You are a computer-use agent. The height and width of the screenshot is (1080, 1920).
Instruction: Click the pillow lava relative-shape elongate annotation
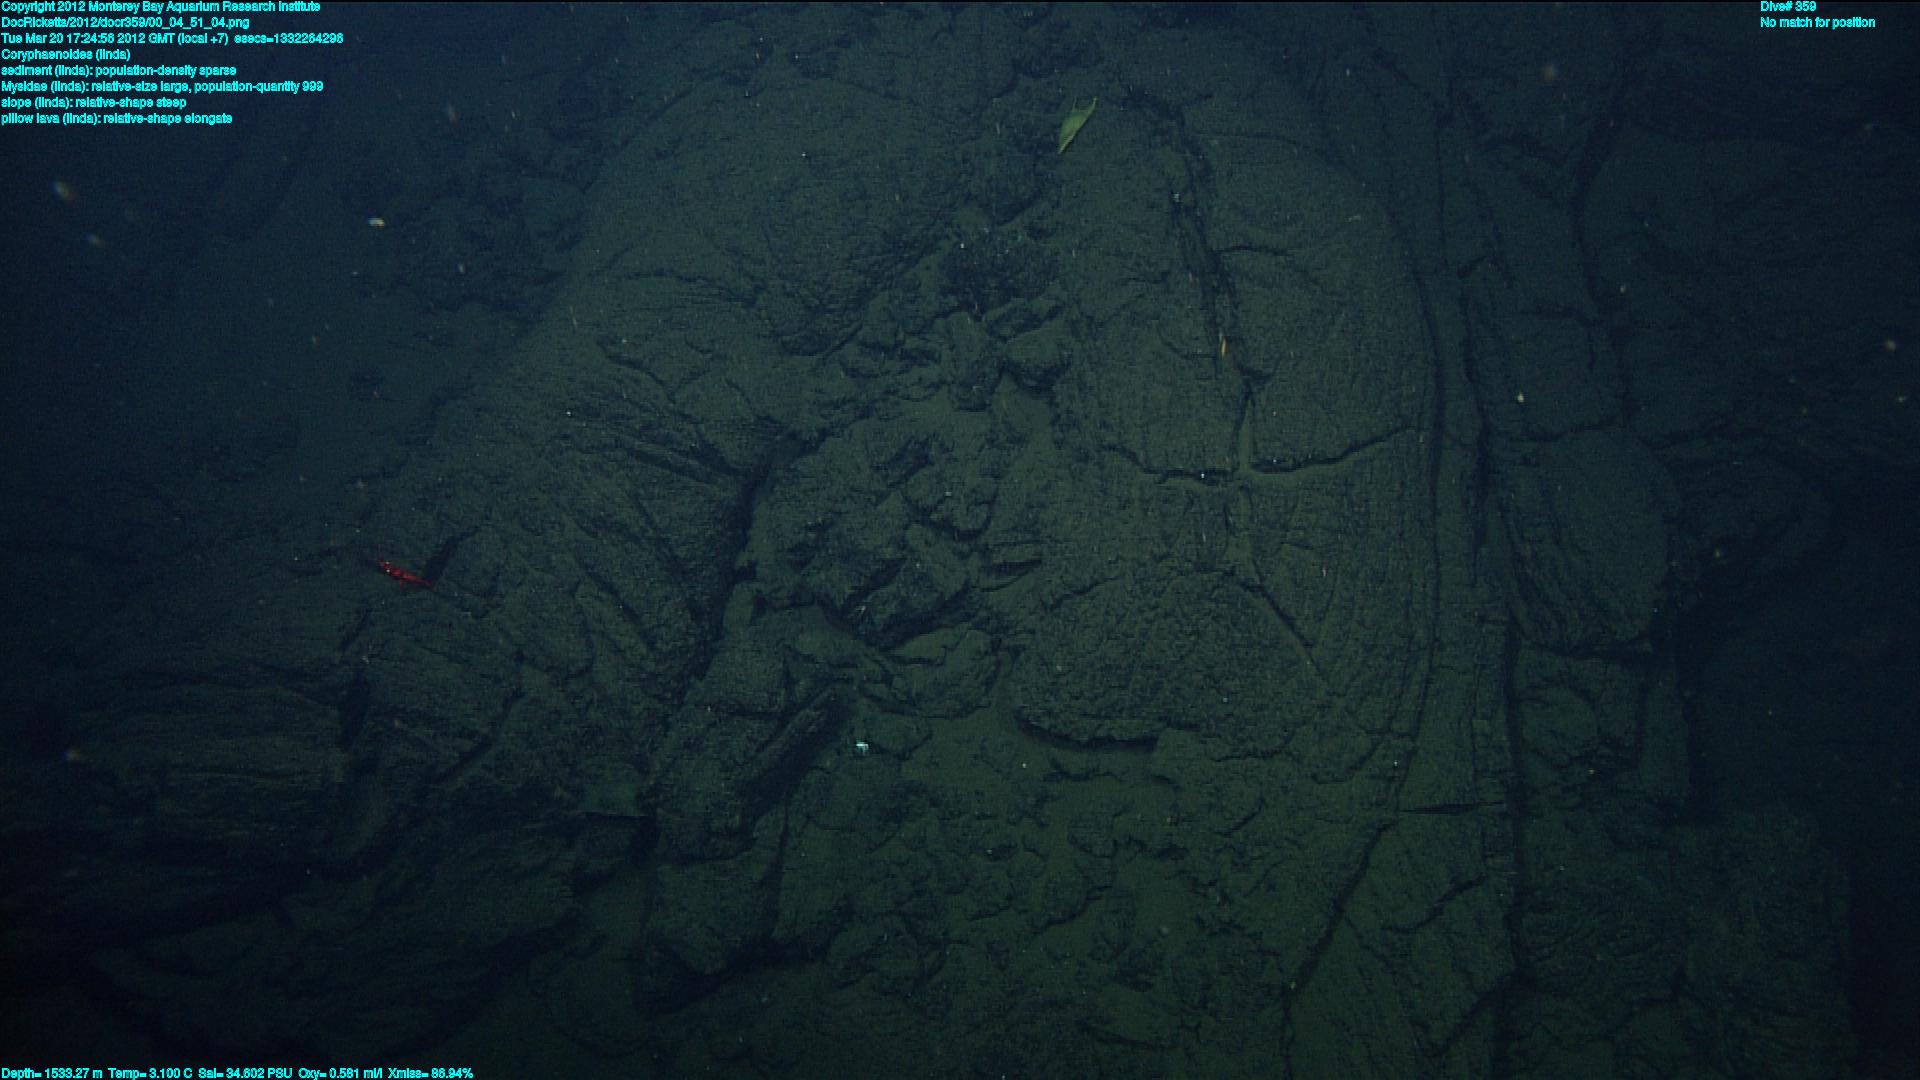pyautogui.click(x=116, y=119)
